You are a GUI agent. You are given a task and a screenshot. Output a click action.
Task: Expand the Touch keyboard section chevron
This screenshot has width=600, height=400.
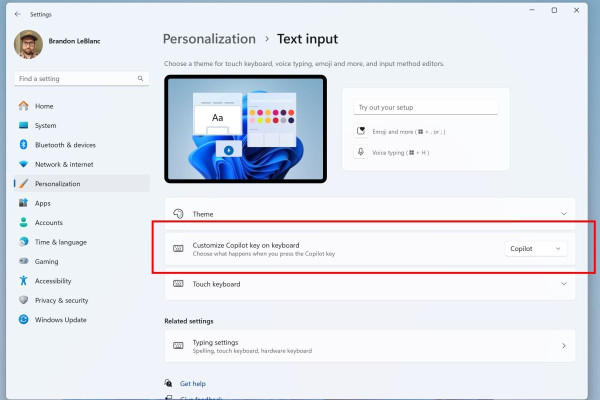point(564,284)
